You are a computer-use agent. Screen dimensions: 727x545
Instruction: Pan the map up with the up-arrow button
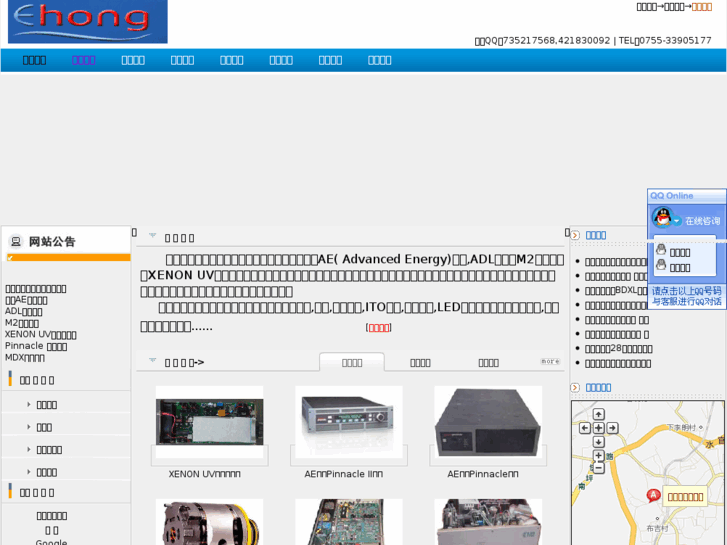click(x=599, y=414)
